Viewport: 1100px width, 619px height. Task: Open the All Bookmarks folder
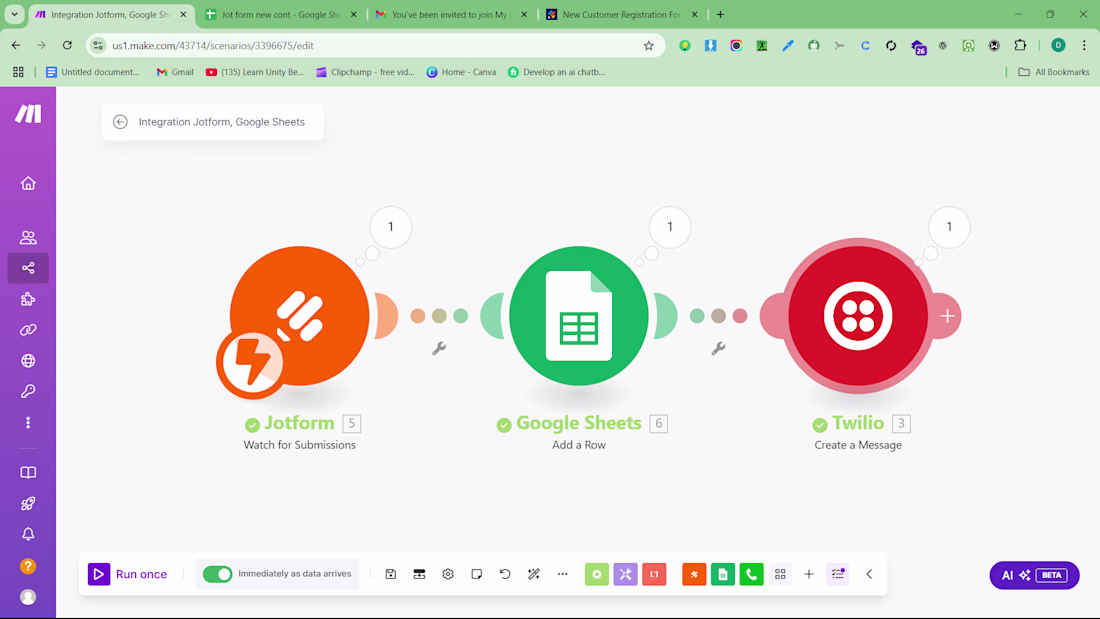[x=1054, y=72]
